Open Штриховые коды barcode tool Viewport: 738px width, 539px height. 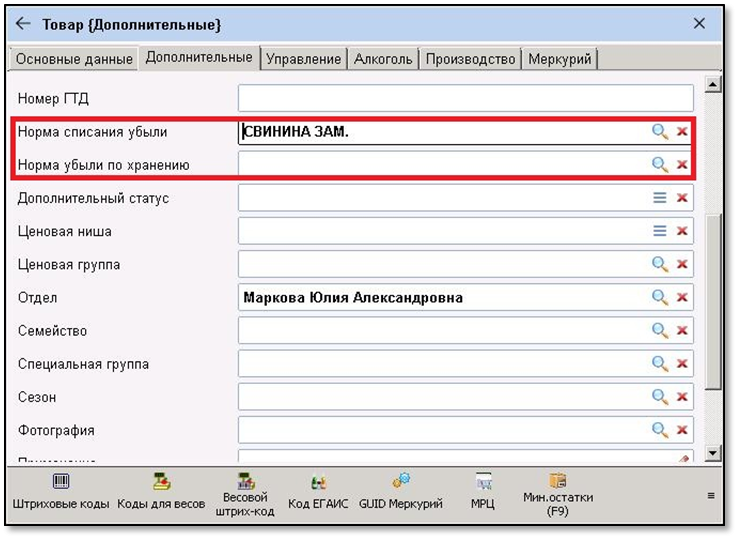tap(61, 492)
